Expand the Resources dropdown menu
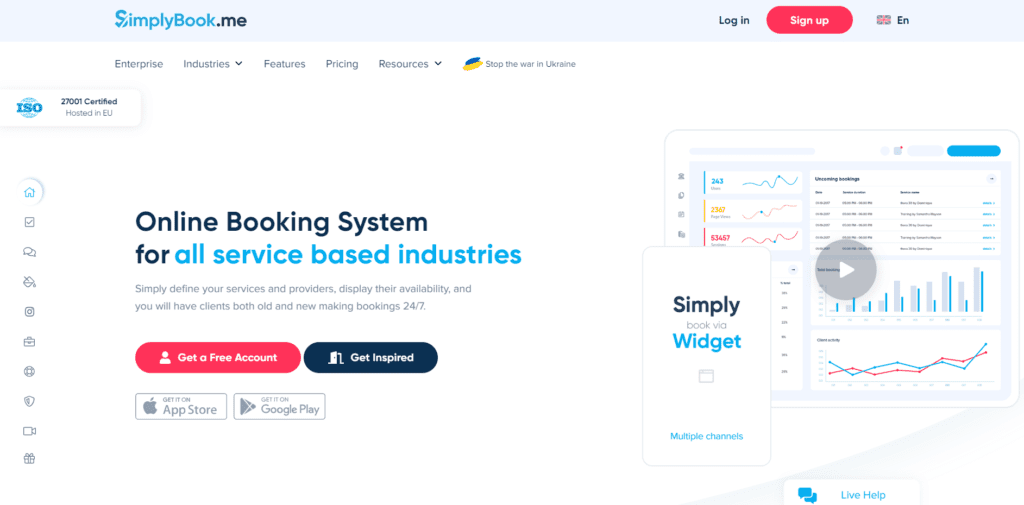1024x505 pixels. click(409, 64)
